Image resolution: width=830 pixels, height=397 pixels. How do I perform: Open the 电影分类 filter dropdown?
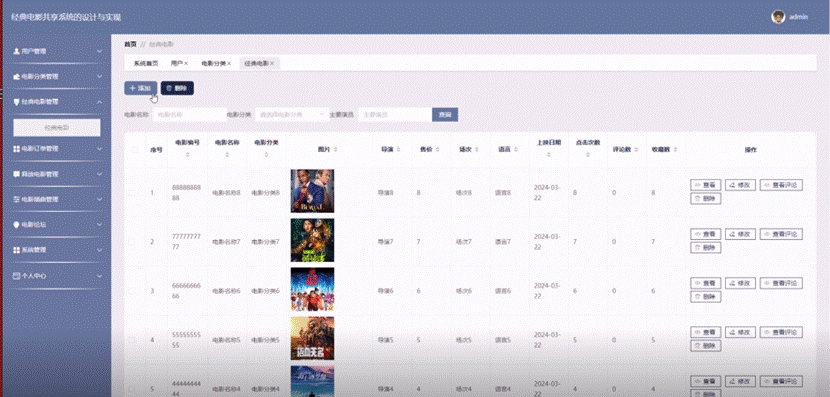point(292,114)
